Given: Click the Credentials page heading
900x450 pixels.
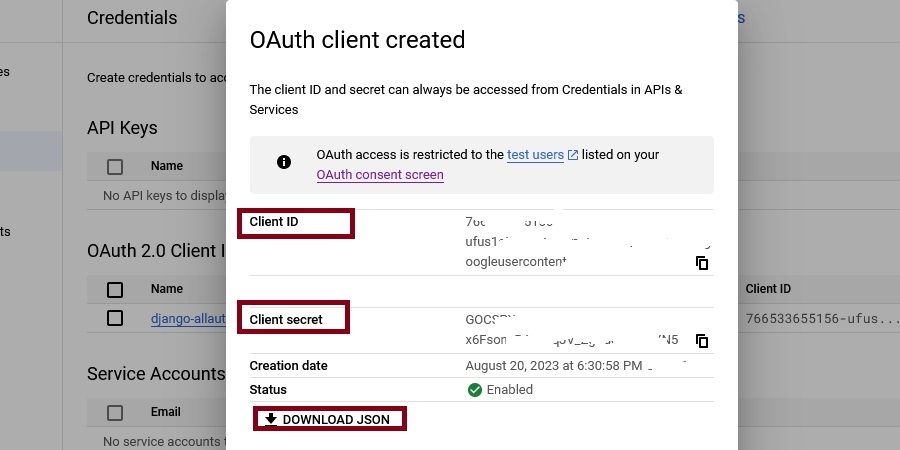Looking at the screenshot, I should [x=132, y=18].
